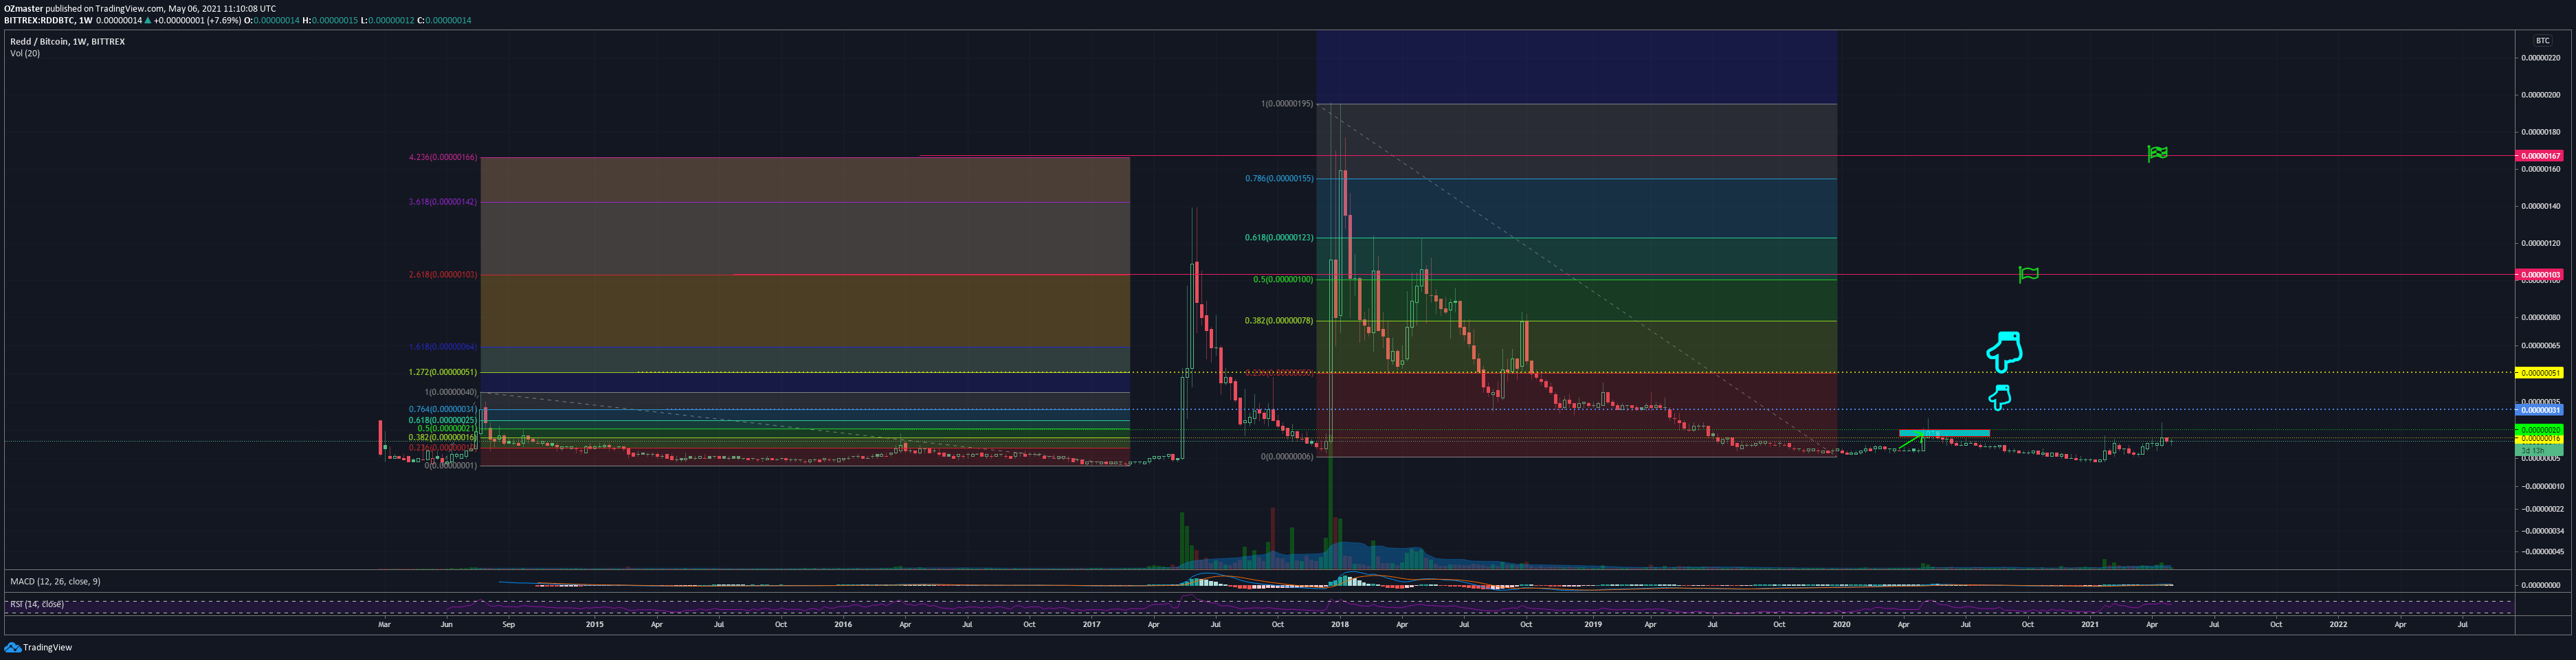Click the 2021 label on time axis
Viewport: 2576px width, 660px height.
coord(2090,624)
